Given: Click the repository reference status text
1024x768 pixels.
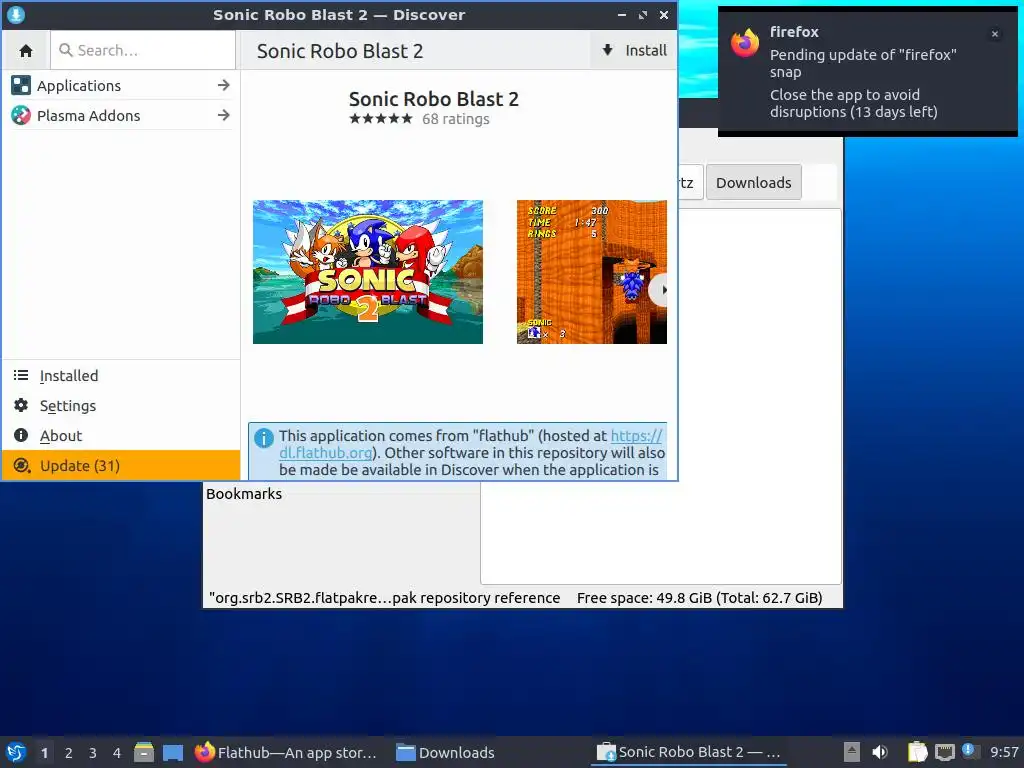Looking at the screenshot, I should 384,598.
